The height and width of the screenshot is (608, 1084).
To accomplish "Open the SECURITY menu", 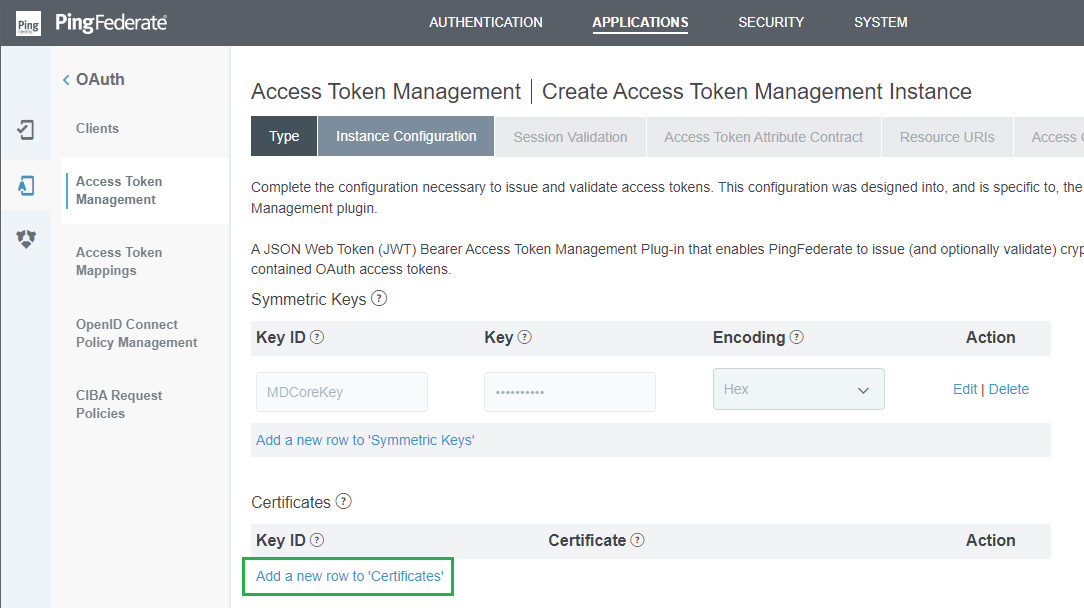I will tap(771, 22).
